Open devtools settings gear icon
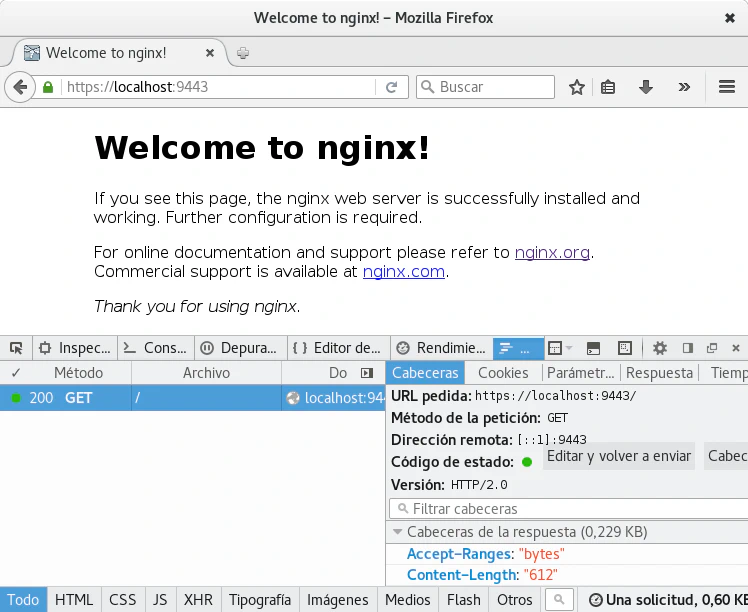 [659, 348]
